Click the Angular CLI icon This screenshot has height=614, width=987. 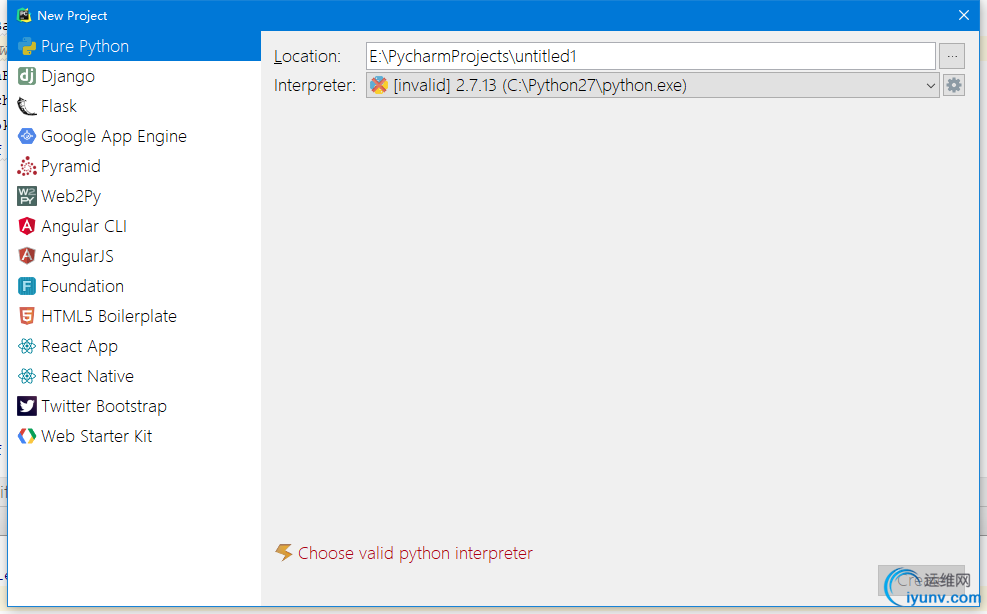26,226
